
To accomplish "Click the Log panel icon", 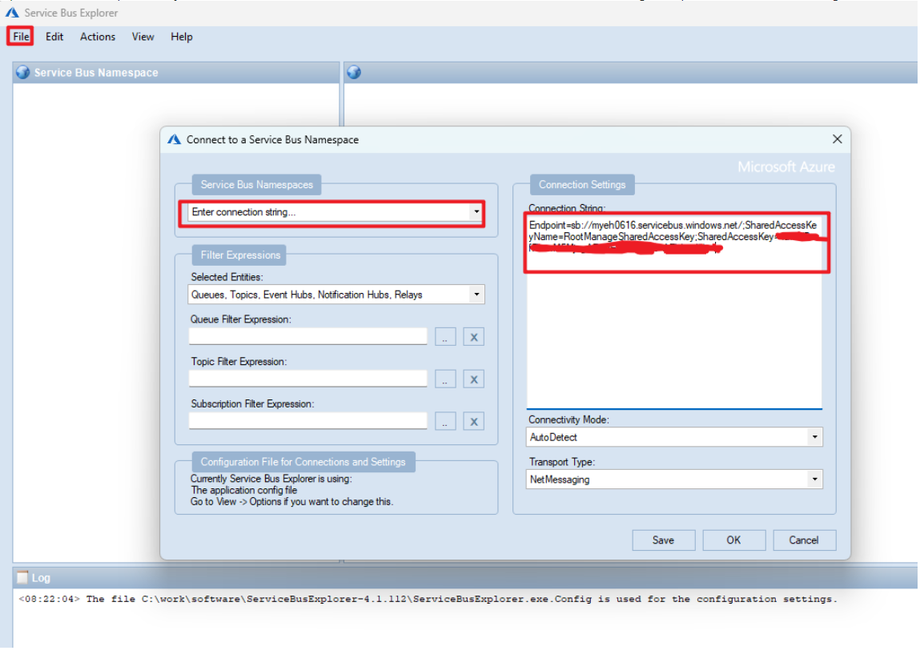I will point(22,577).
